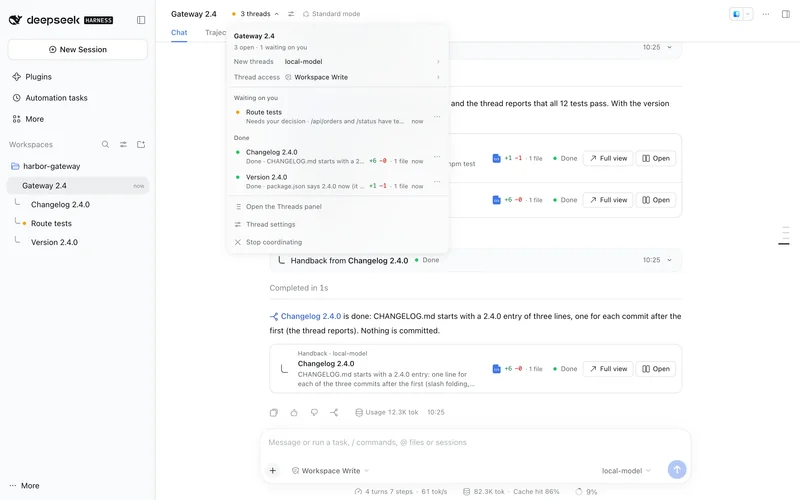Click the Cache hit 86% status entry
Image resolution: width=800 pixels, height=500 pixels.
click(x=536, y=492)
